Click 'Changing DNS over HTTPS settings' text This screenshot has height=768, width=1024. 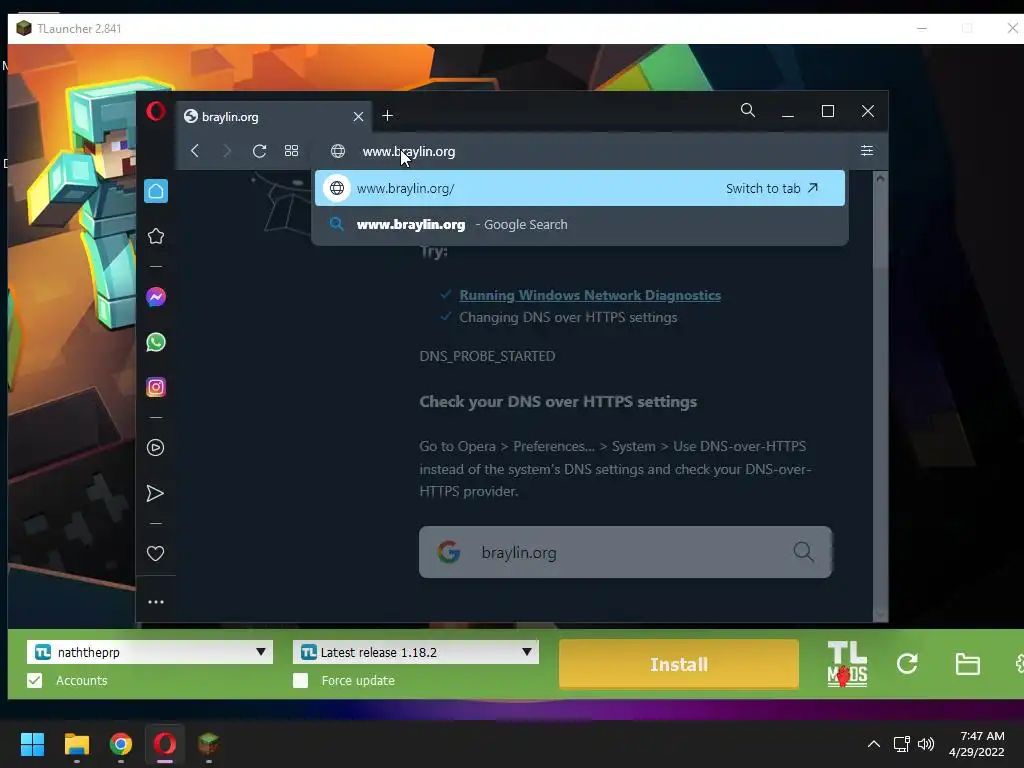pos(568,317)
